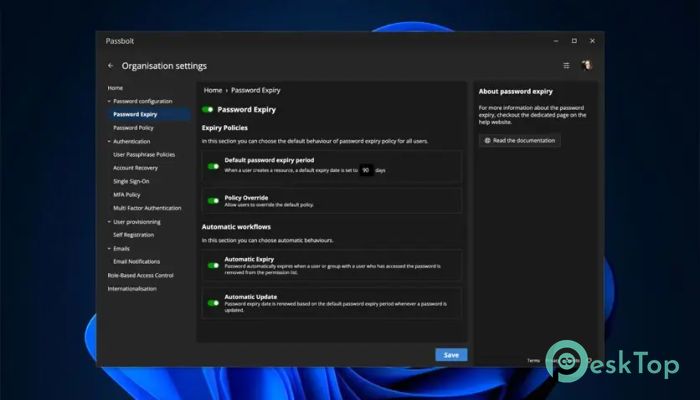Click the 90 days input field
Screen dimensions: 700x400
pos(366,170)
